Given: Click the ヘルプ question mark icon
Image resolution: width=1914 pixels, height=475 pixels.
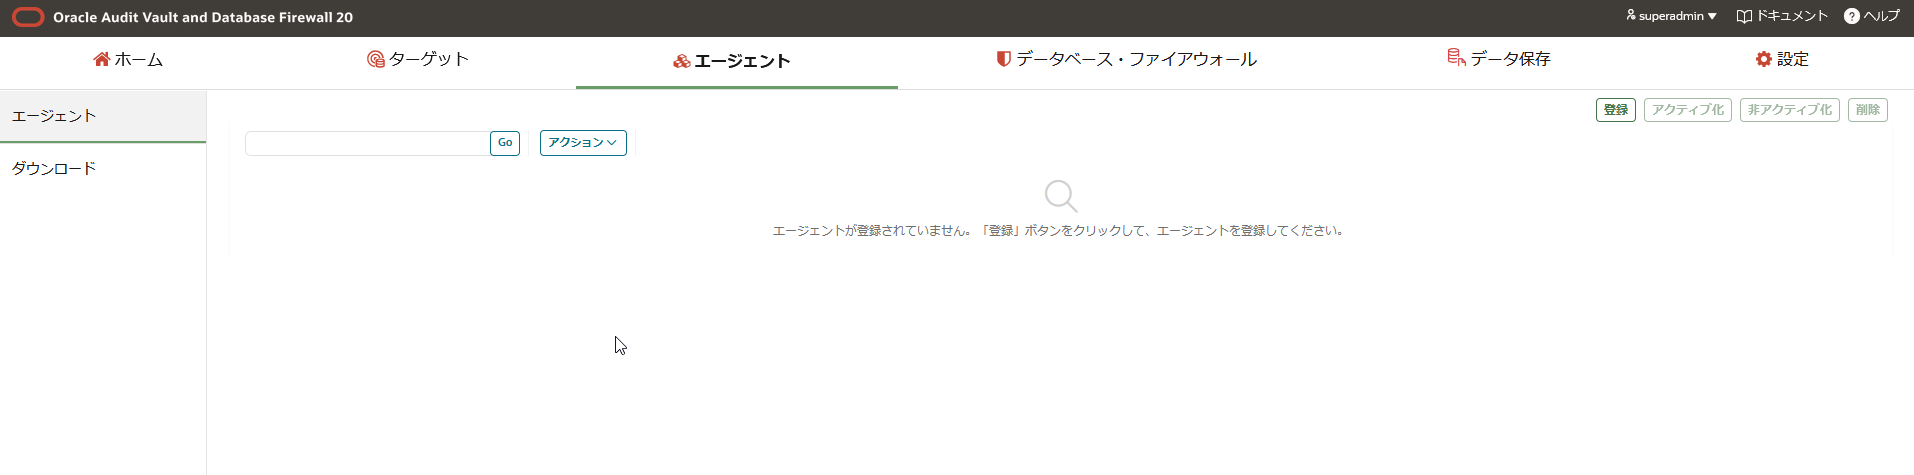Looking at the screenshot, I should coord(1852,16).
